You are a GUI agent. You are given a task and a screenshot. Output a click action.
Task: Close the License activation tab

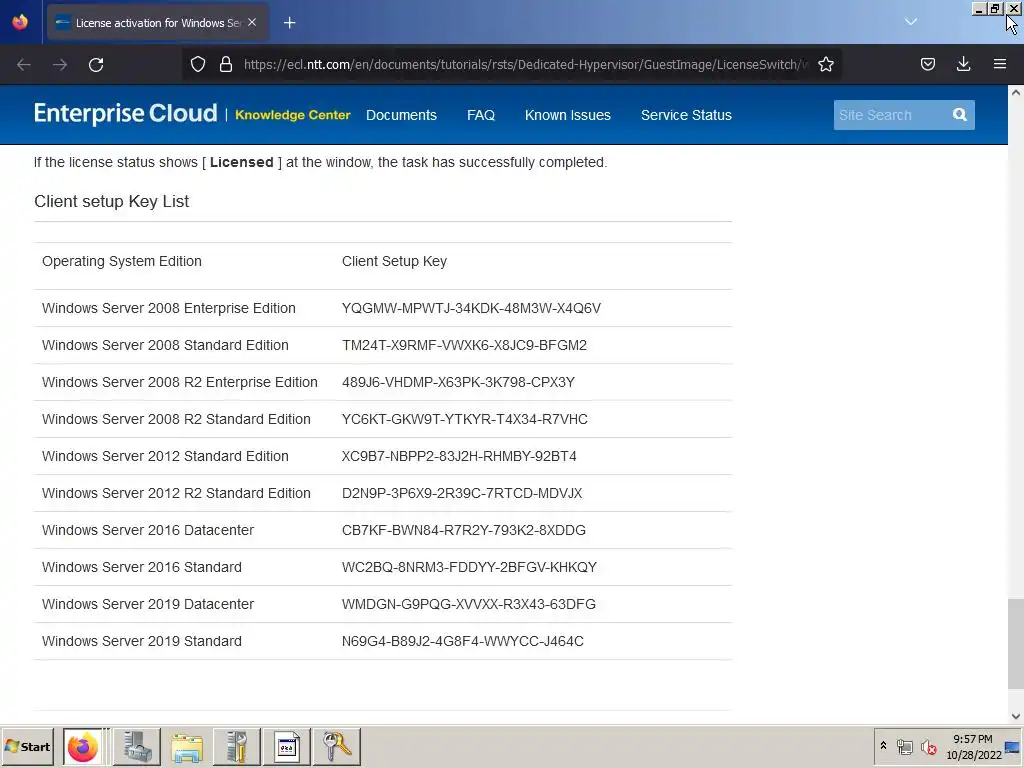click(252, 22)
